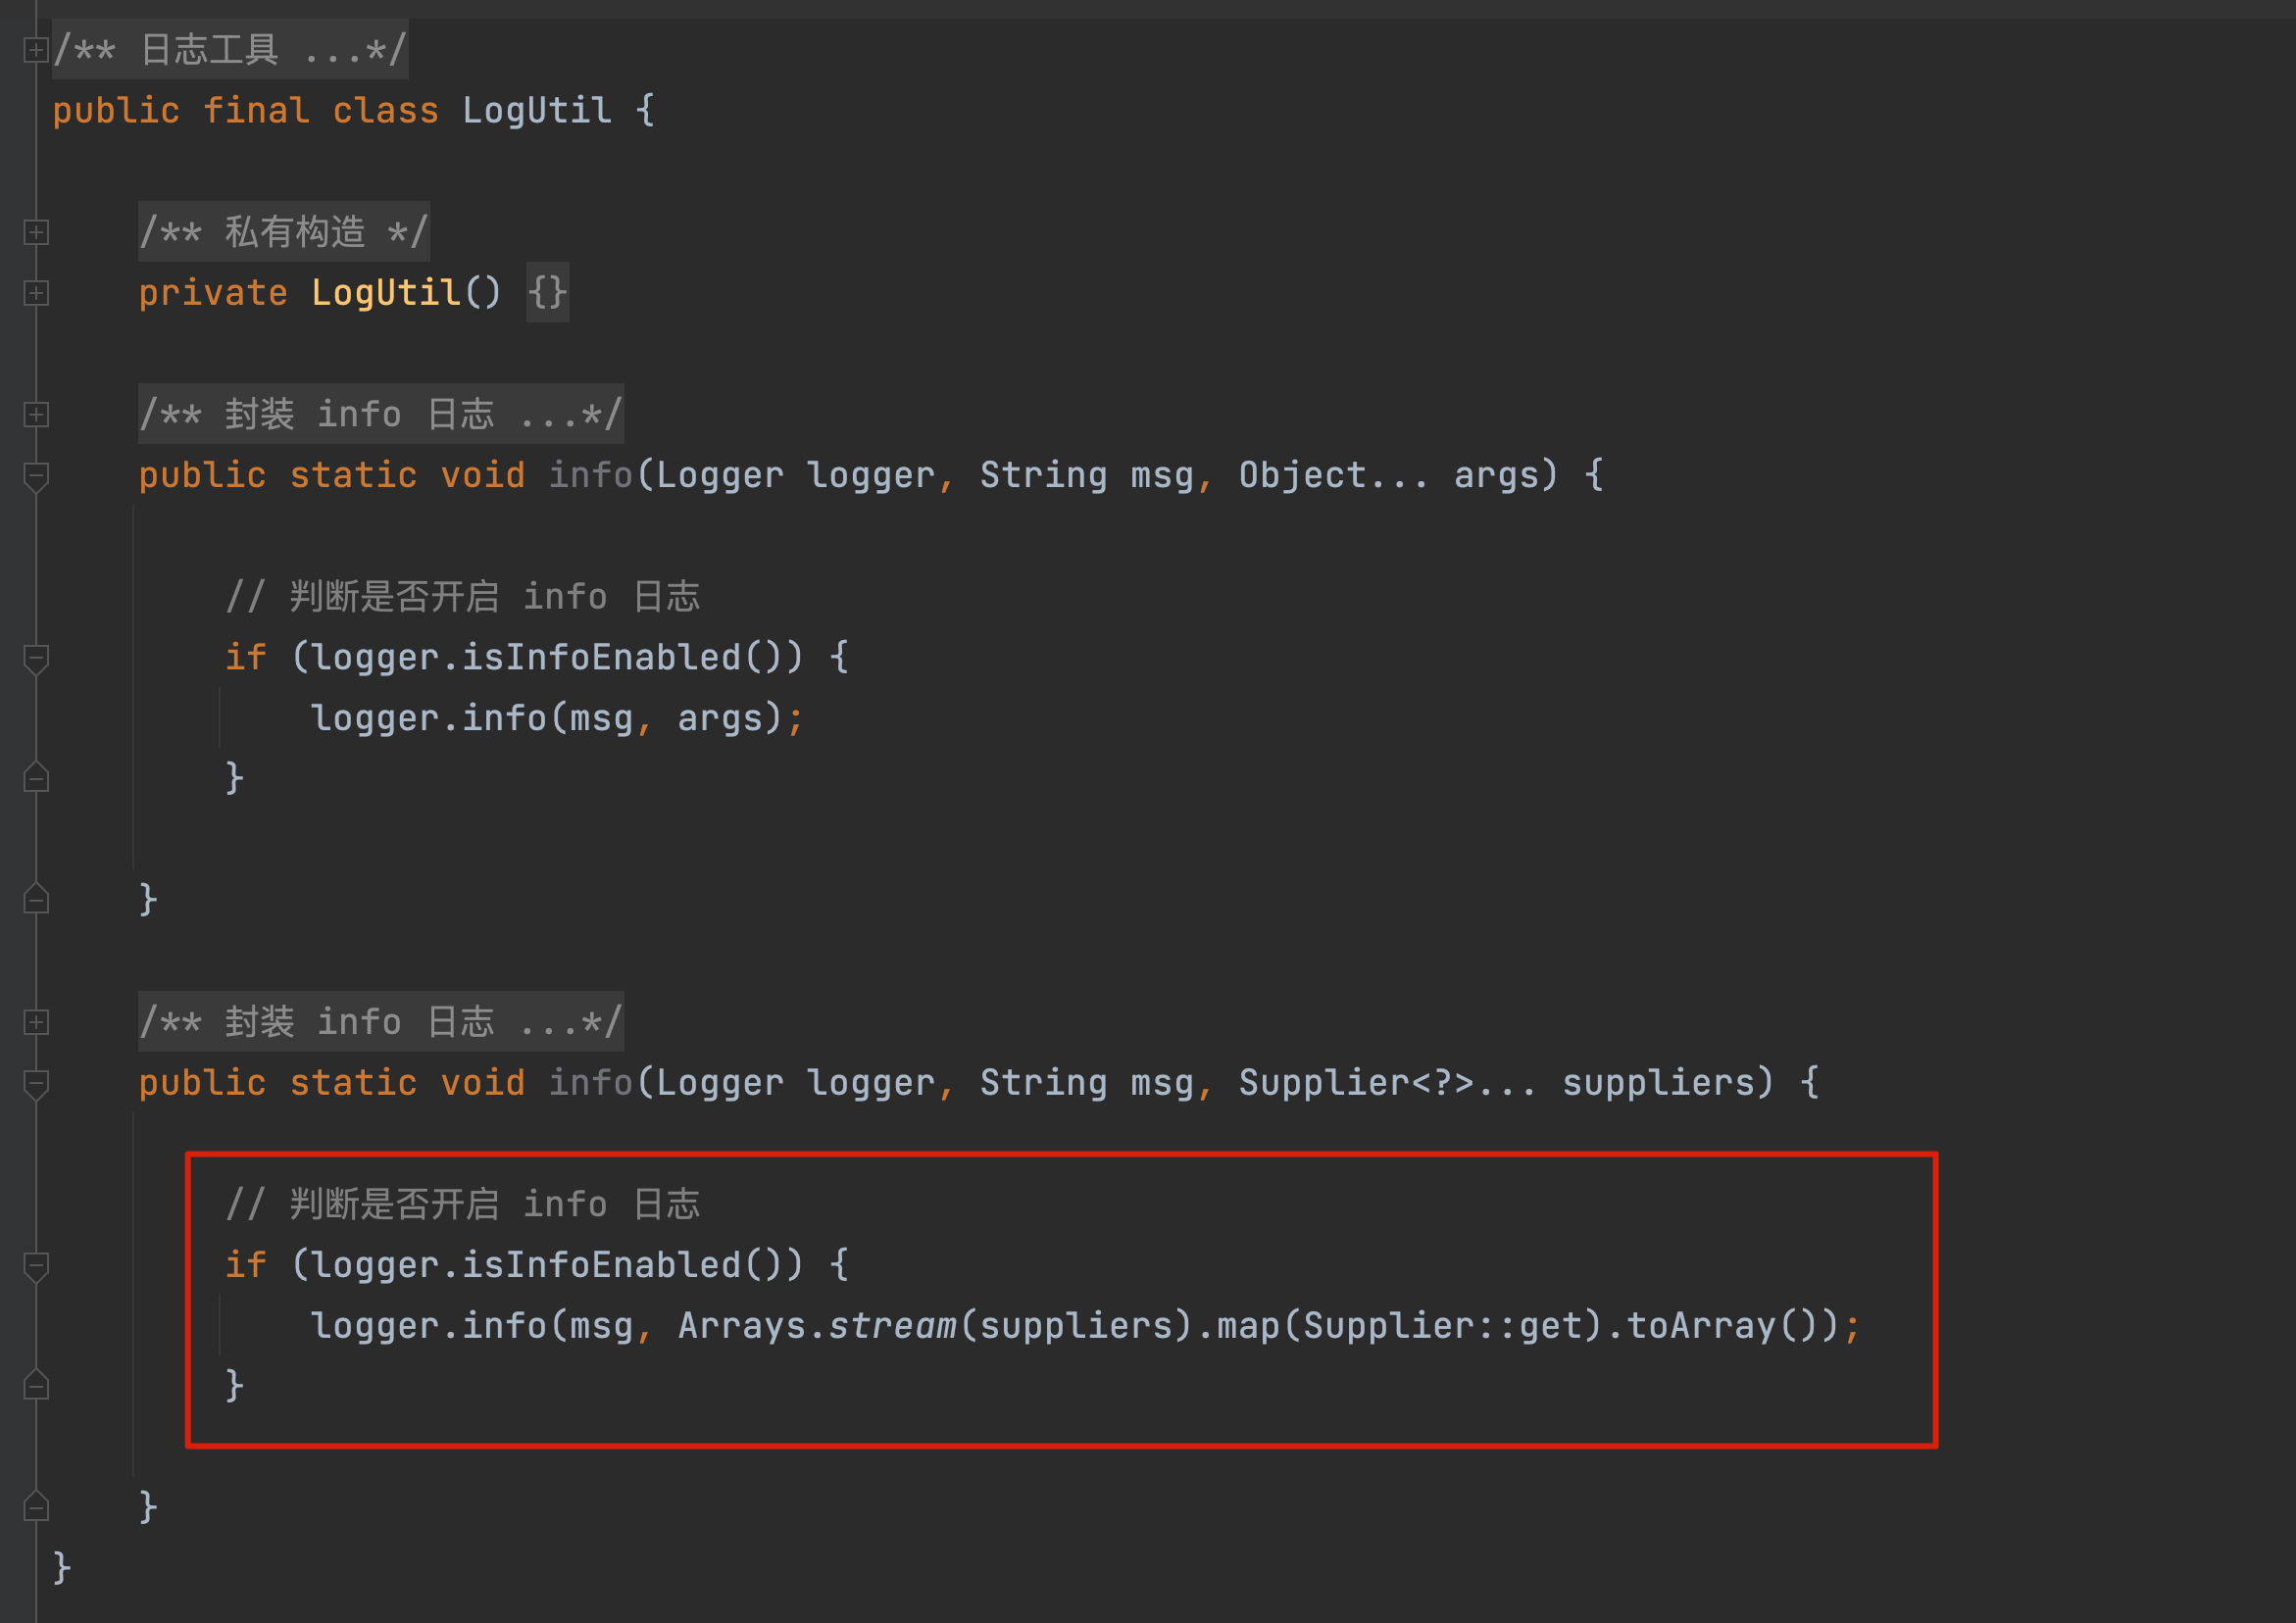
Task: Click the 'Object...' parameter type
Action: point(1334,475)
